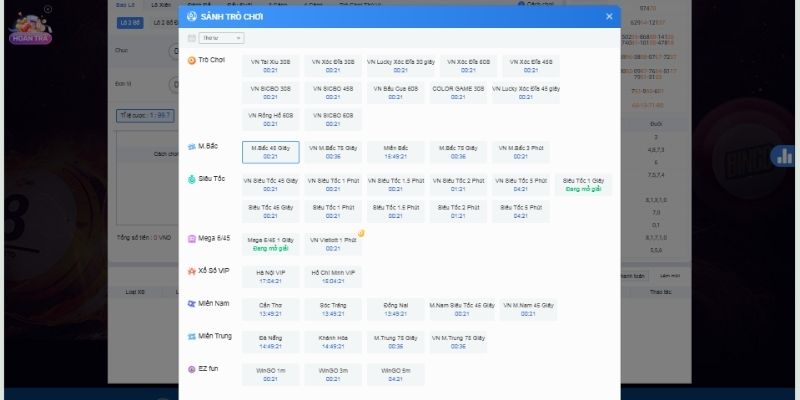Click the Trò Chơi category icon
The height and width of the screenshot is (400, 800).
coord(192,60)
